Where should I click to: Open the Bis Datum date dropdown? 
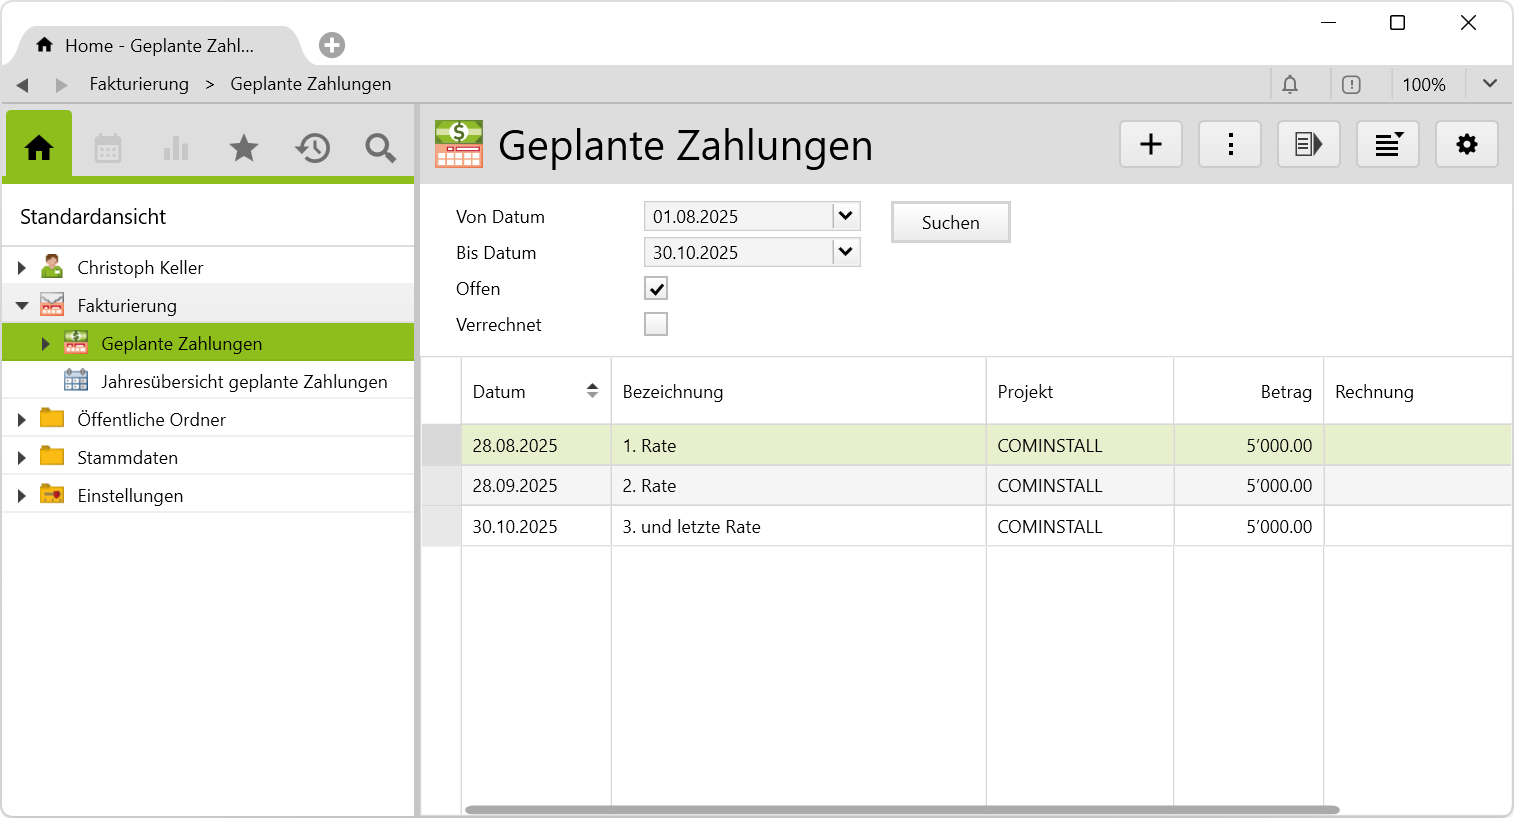pos(846,252)
